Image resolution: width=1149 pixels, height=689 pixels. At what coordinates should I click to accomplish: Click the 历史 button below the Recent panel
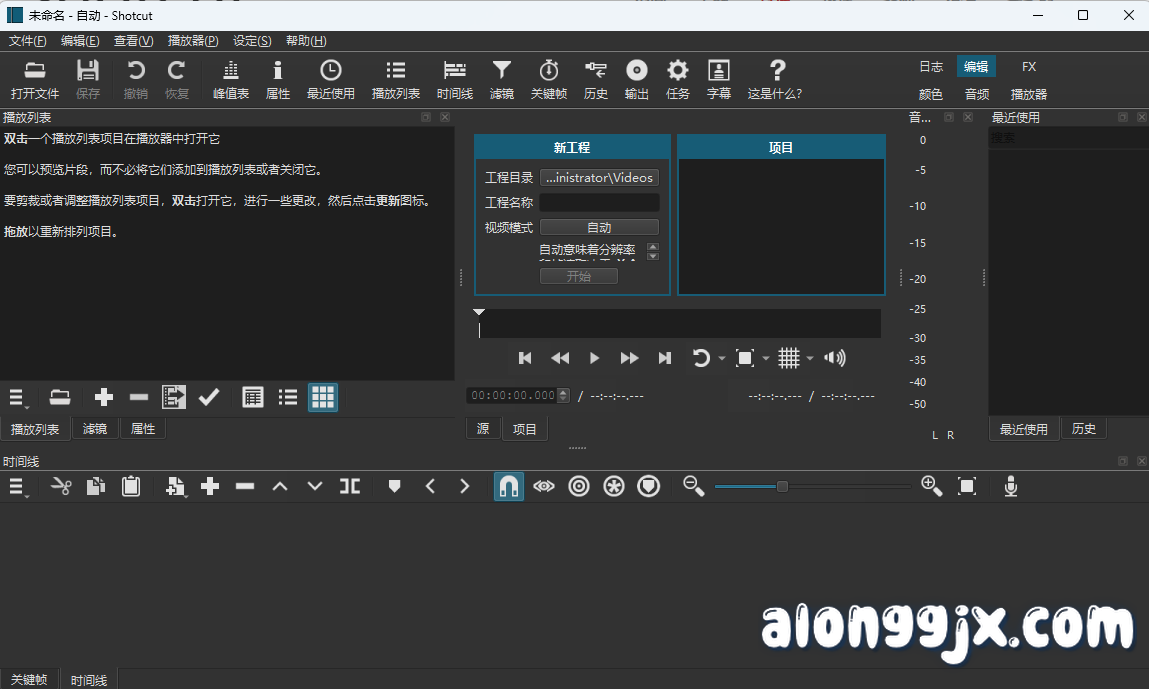[1084, 428]
